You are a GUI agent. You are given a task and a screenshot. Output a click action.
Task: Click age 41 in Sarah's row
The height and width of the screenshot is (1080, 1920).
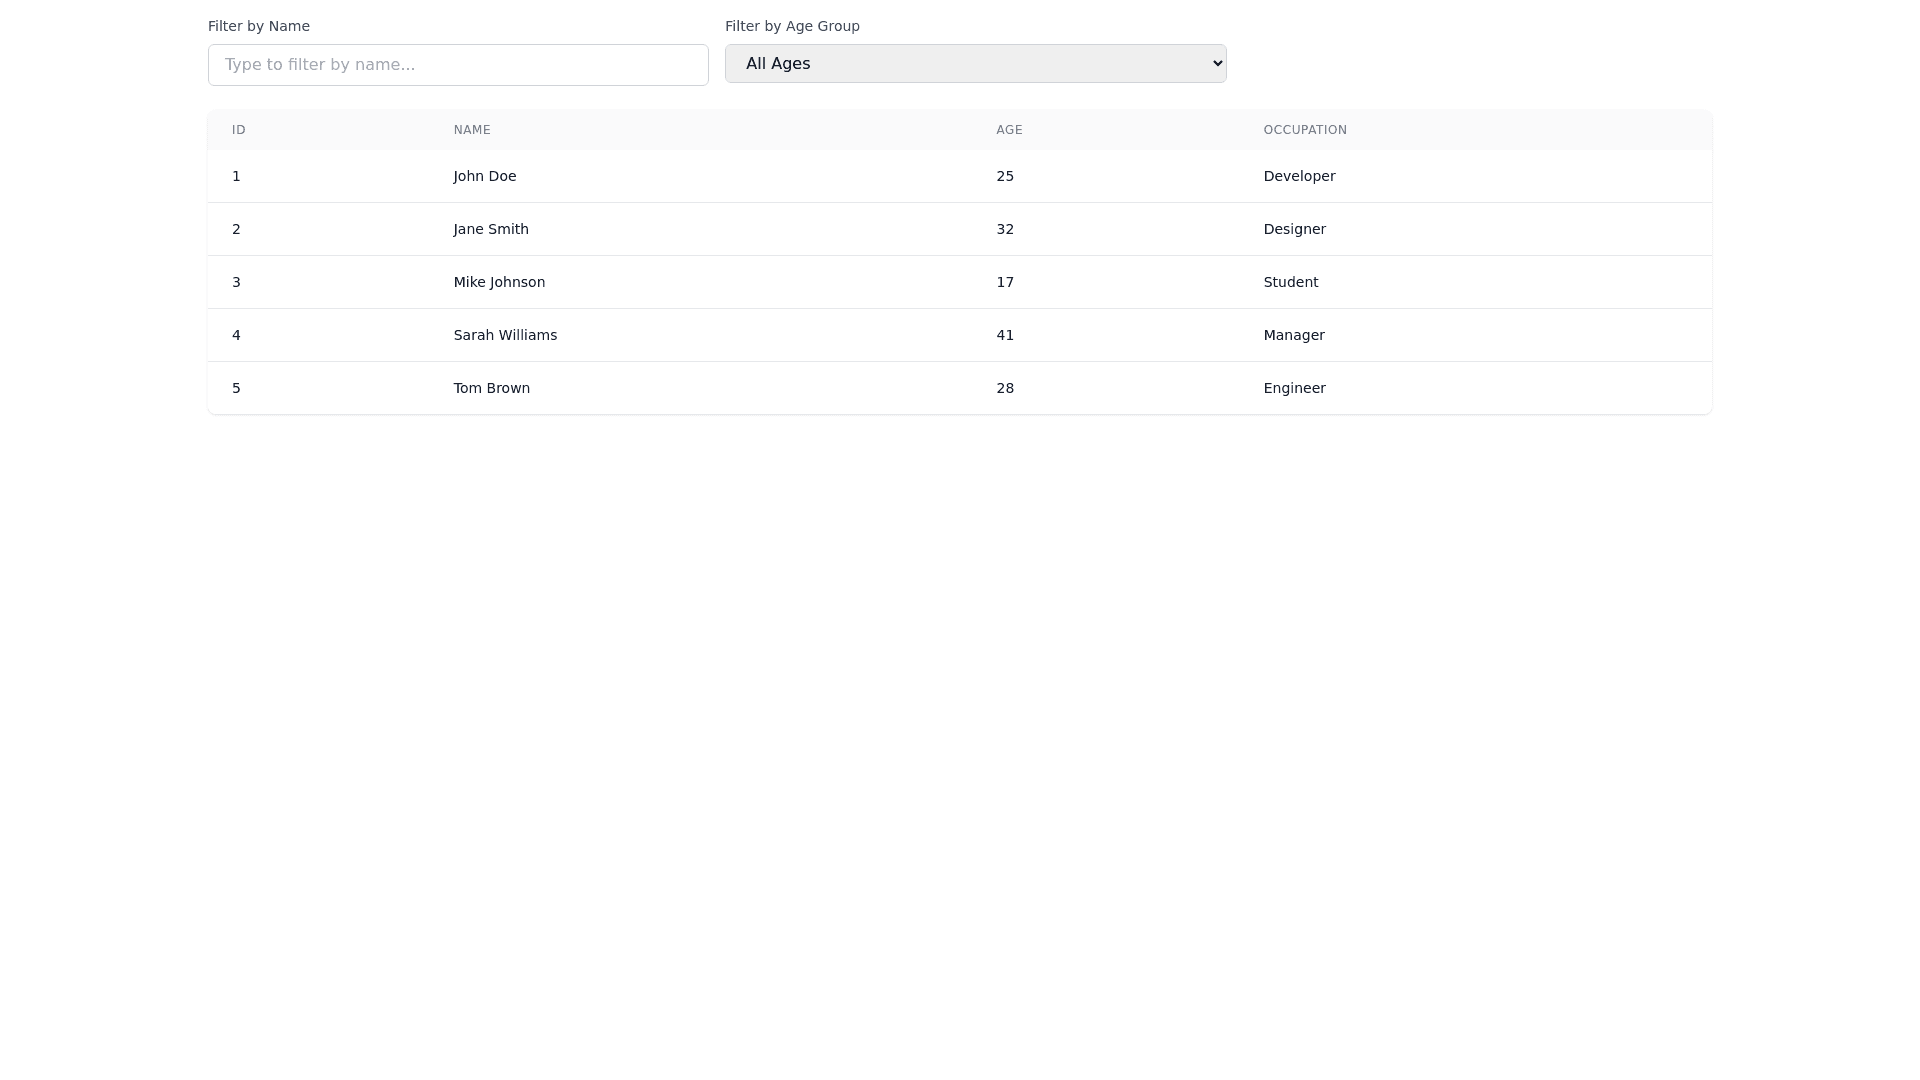1005,335
